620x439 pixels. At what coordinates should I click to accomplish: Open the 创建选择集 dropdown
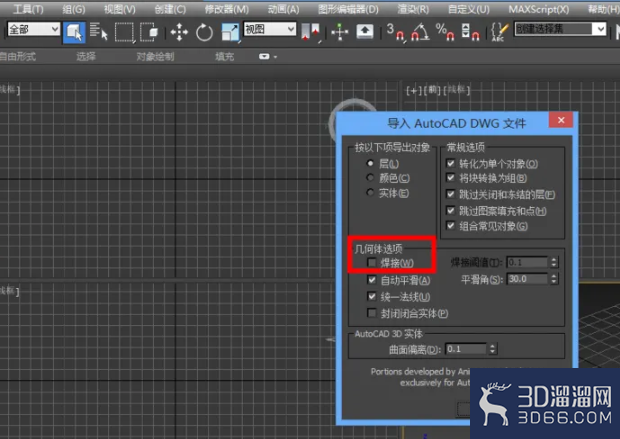click(x=560, y=29)
